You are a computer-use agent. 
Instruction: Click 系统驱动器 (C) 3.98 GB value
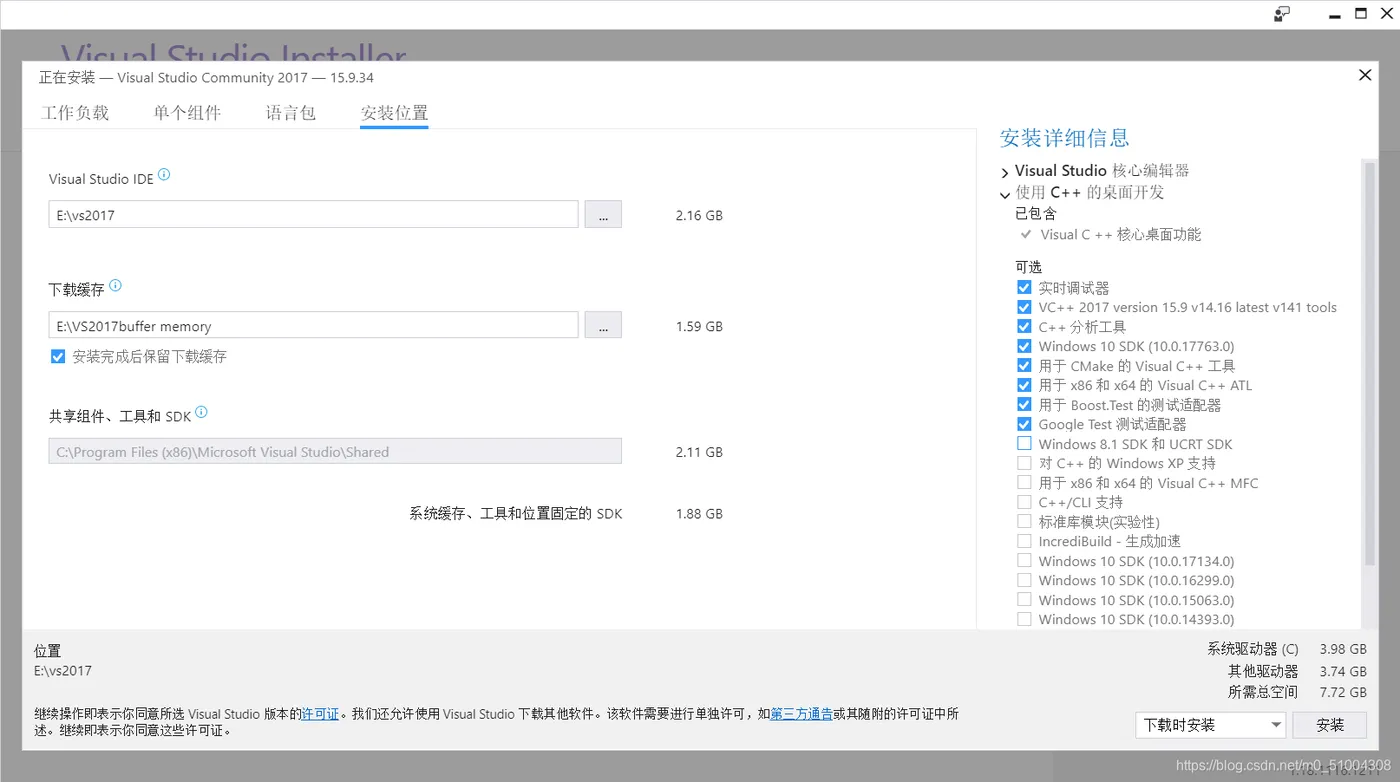(1342, 649)
